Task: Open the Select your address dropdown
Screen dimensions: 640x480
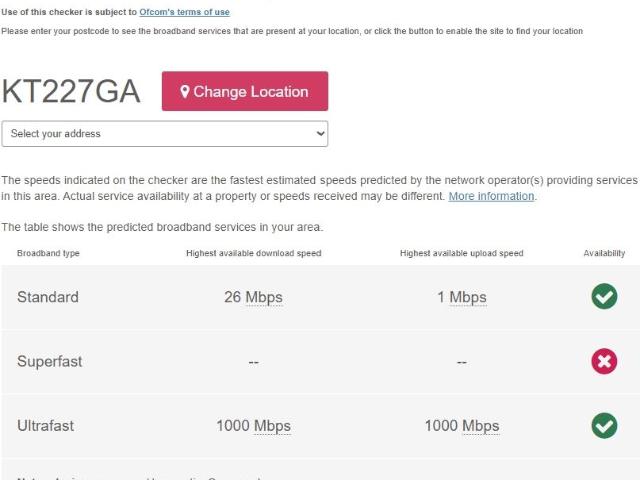Action: coord(165,133)
